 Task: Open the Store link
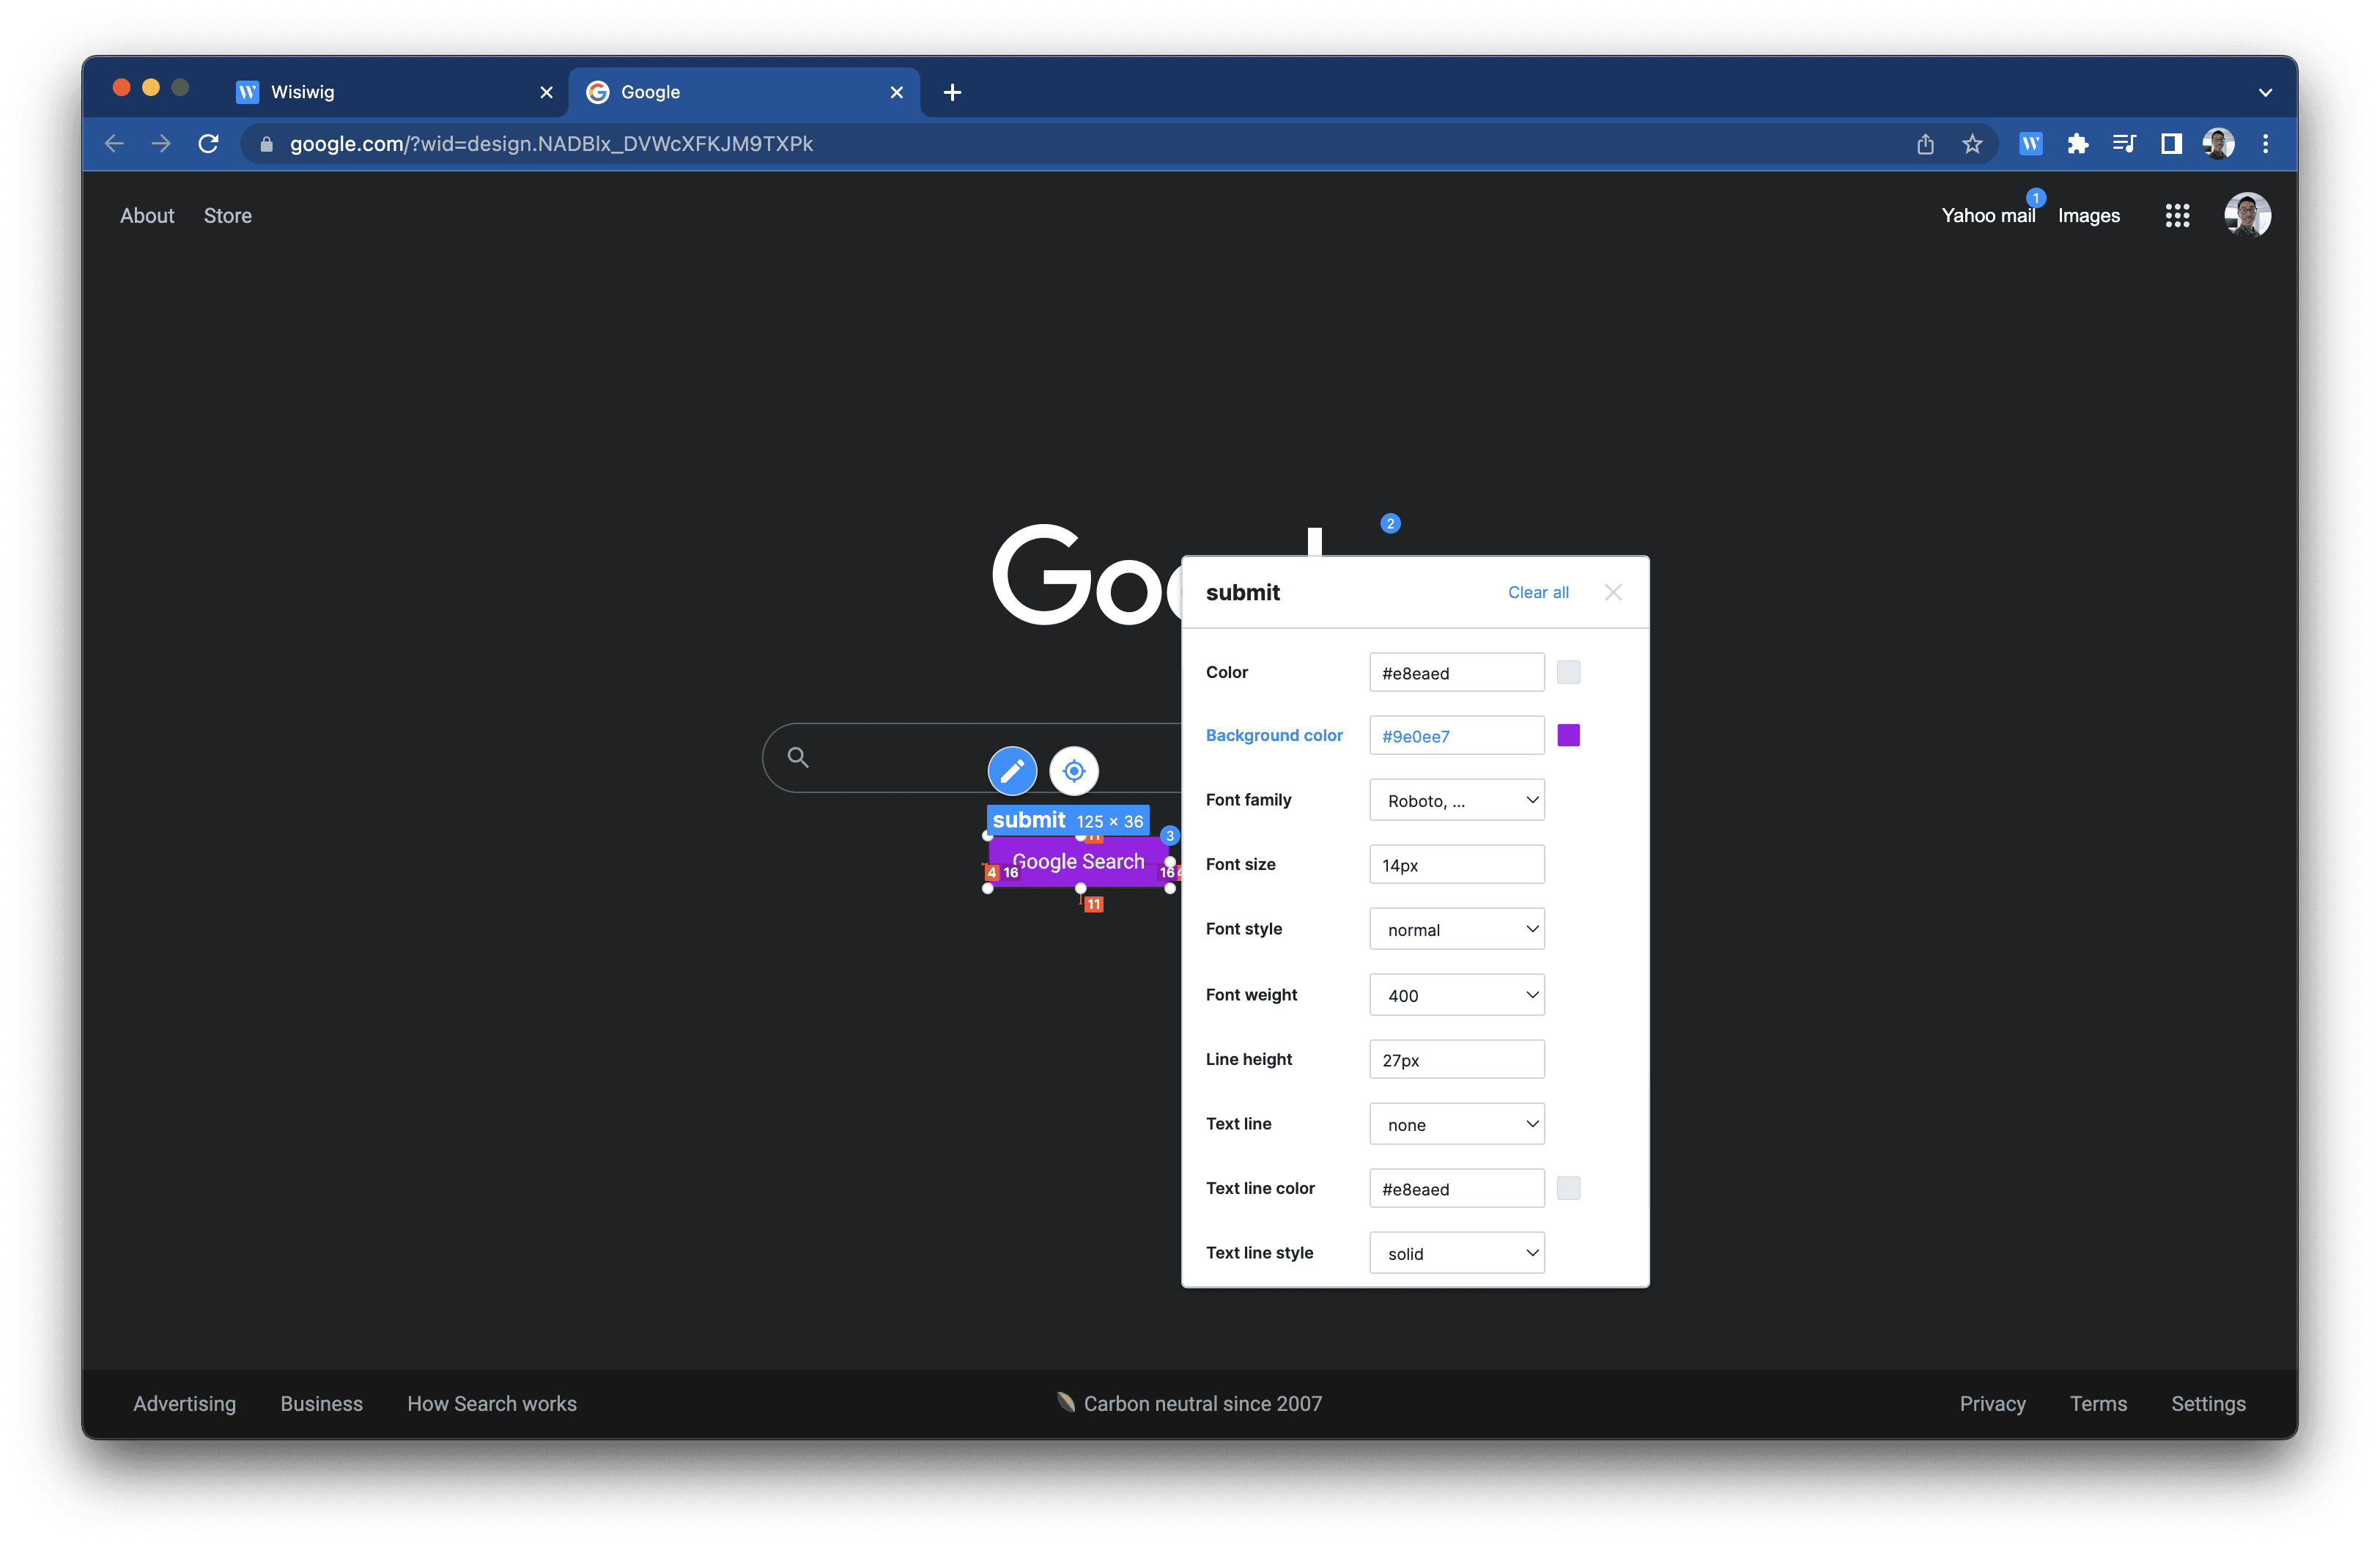tap(228, 216)
